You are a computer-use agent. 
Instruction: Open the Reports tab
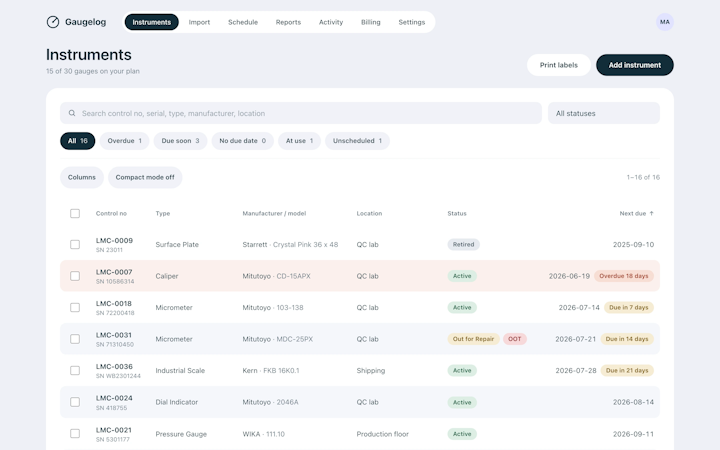(x=288, y=22)
